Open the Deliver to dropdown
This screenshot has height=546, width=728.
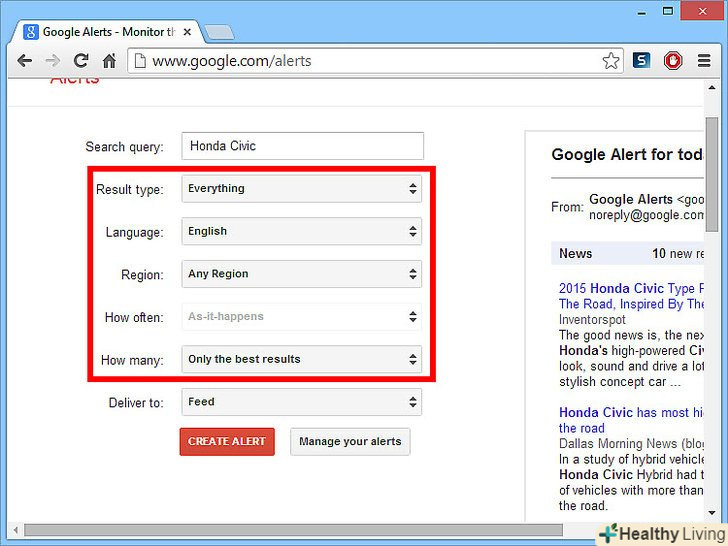tap(301, 402)
